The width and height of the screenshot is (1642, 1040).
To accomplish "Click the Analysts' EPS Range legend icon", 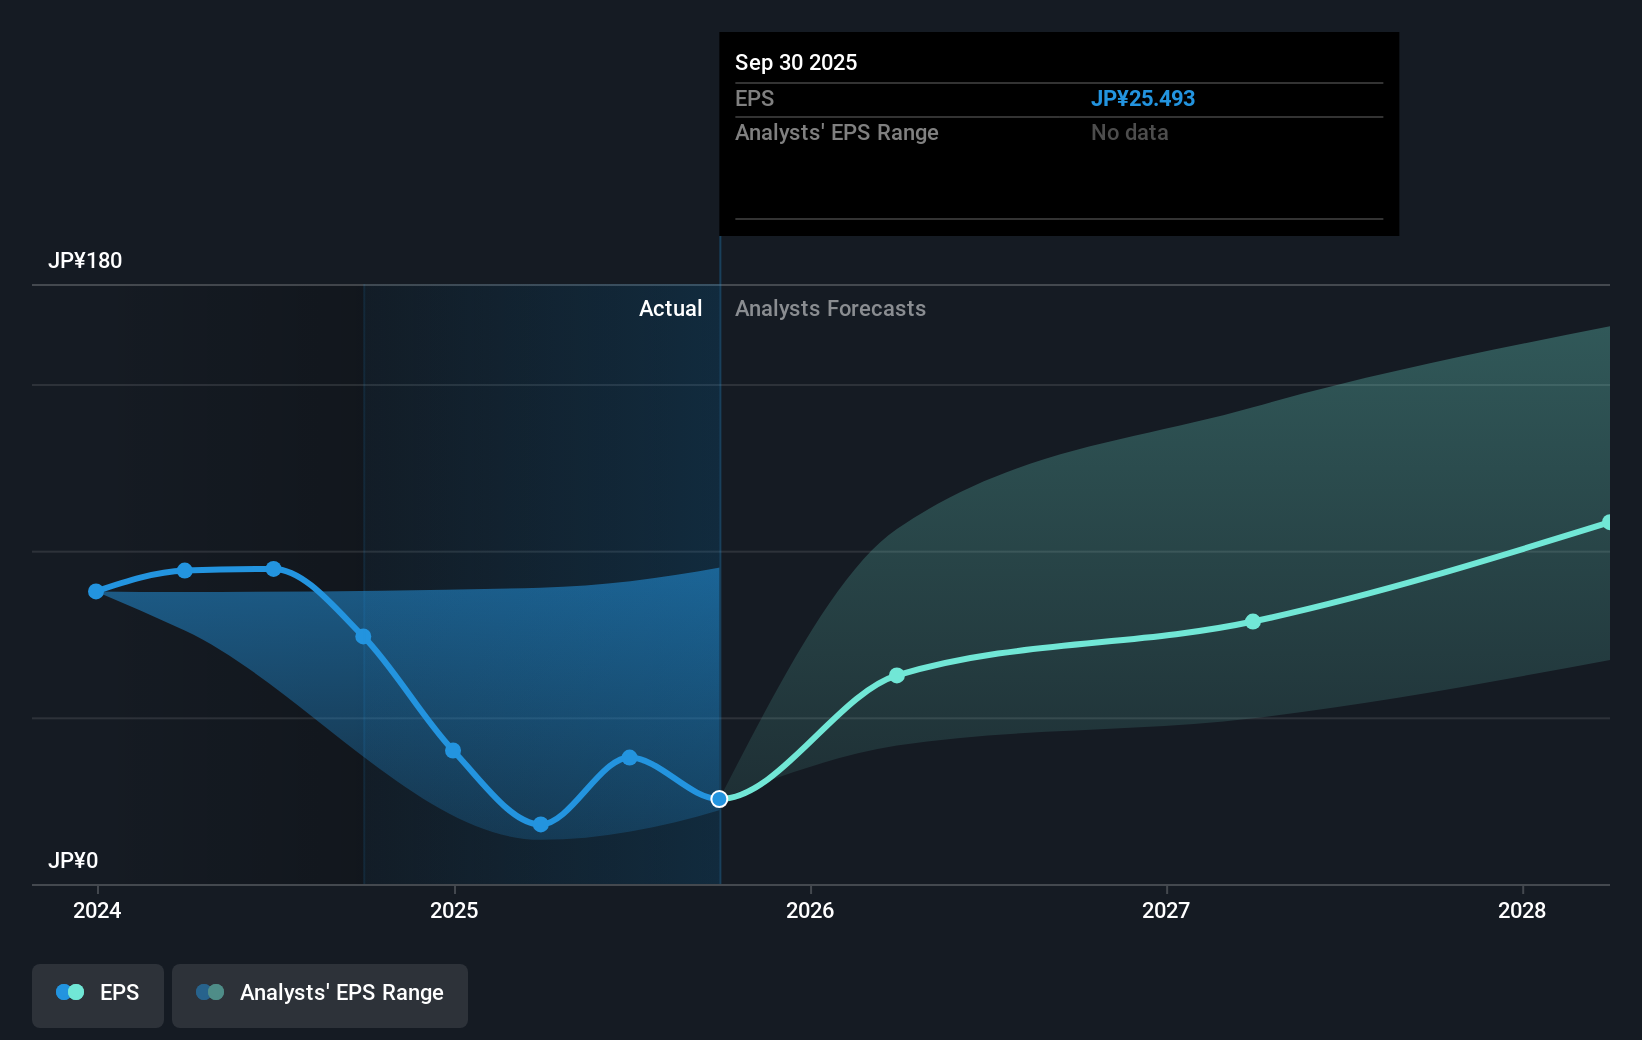I will click(x=209, y=991).
